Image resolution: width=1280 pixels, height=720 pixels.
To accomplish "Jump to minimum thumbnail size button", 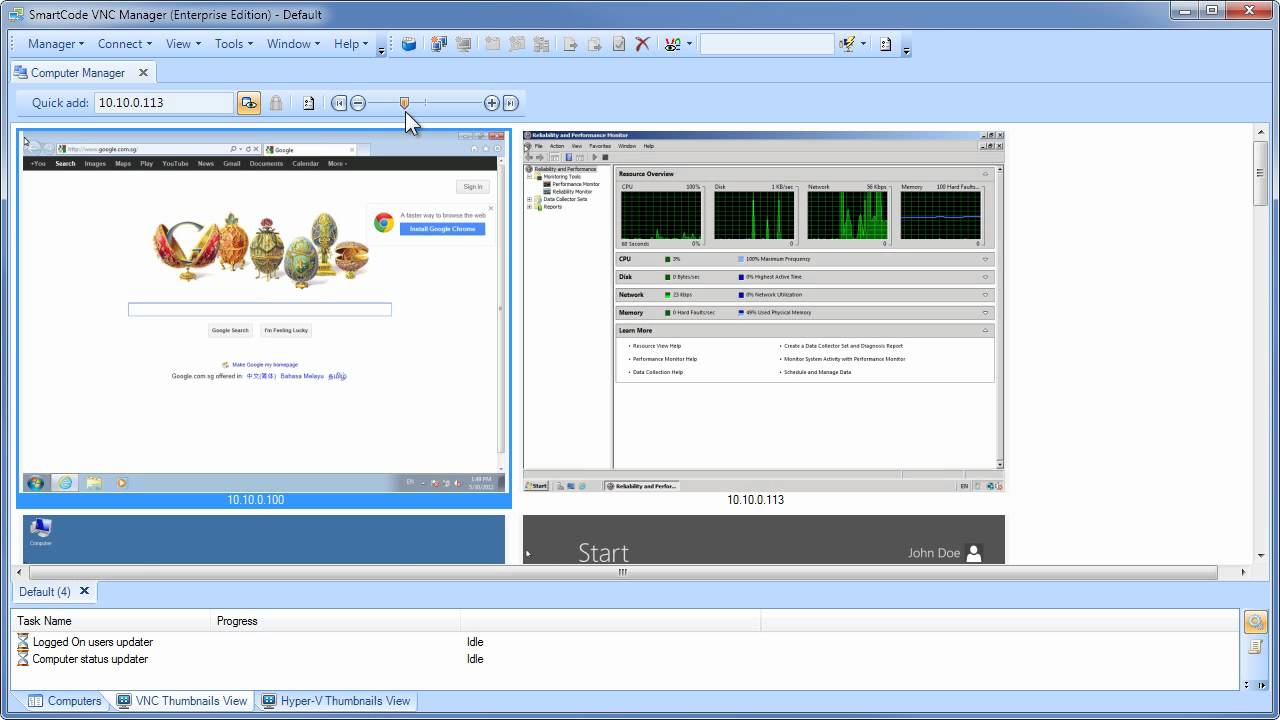I will point(339,103).
